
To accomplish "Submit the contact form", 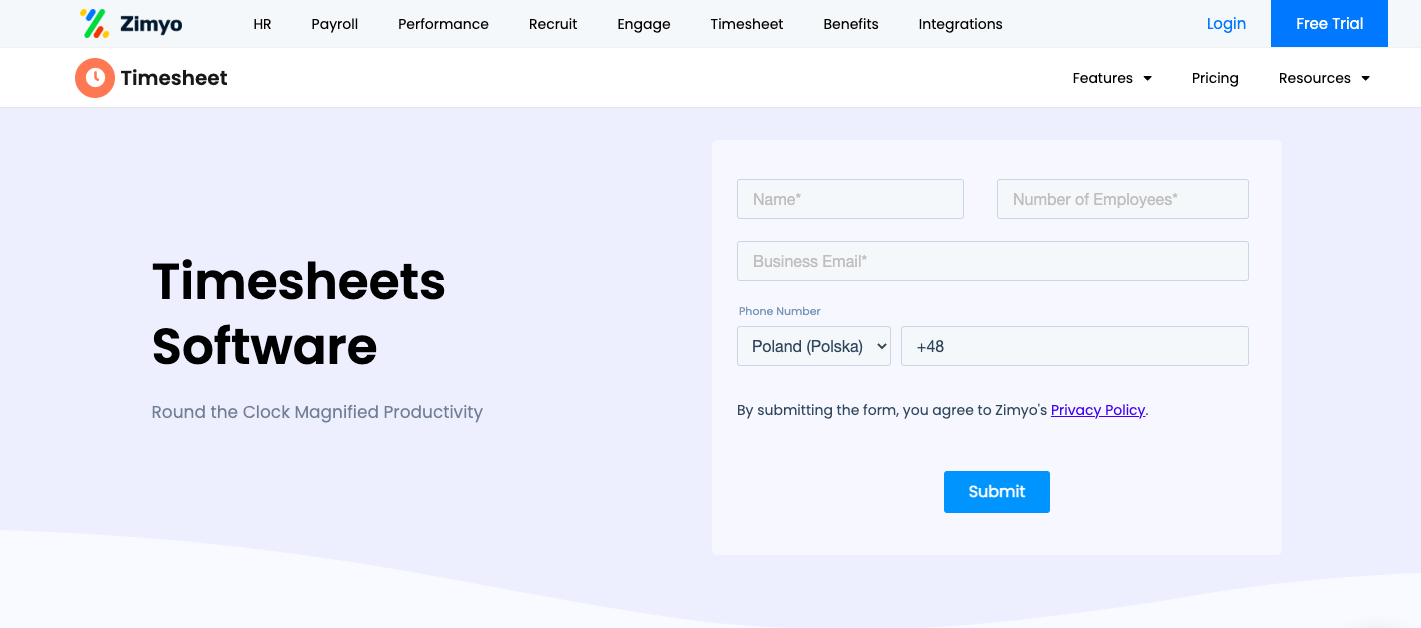I will 997,492.
